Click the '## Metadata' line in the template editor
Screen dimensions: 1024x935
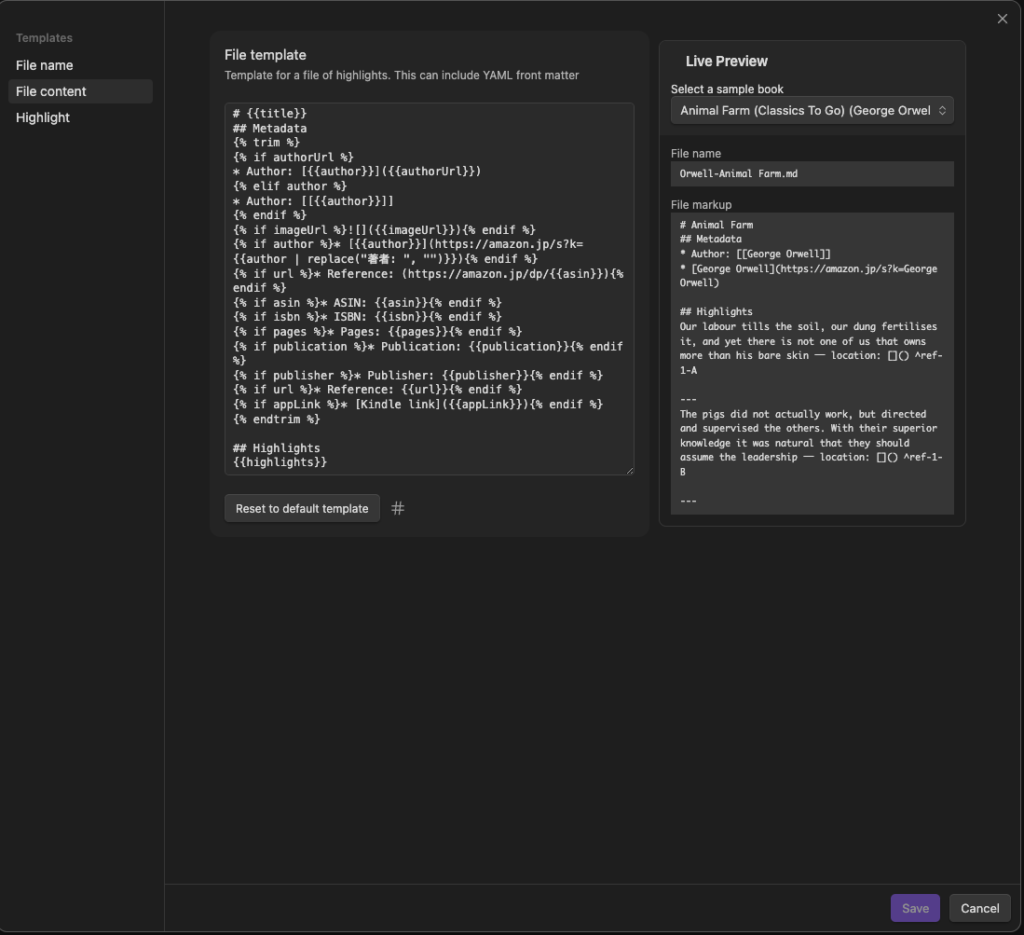[270, 128]
